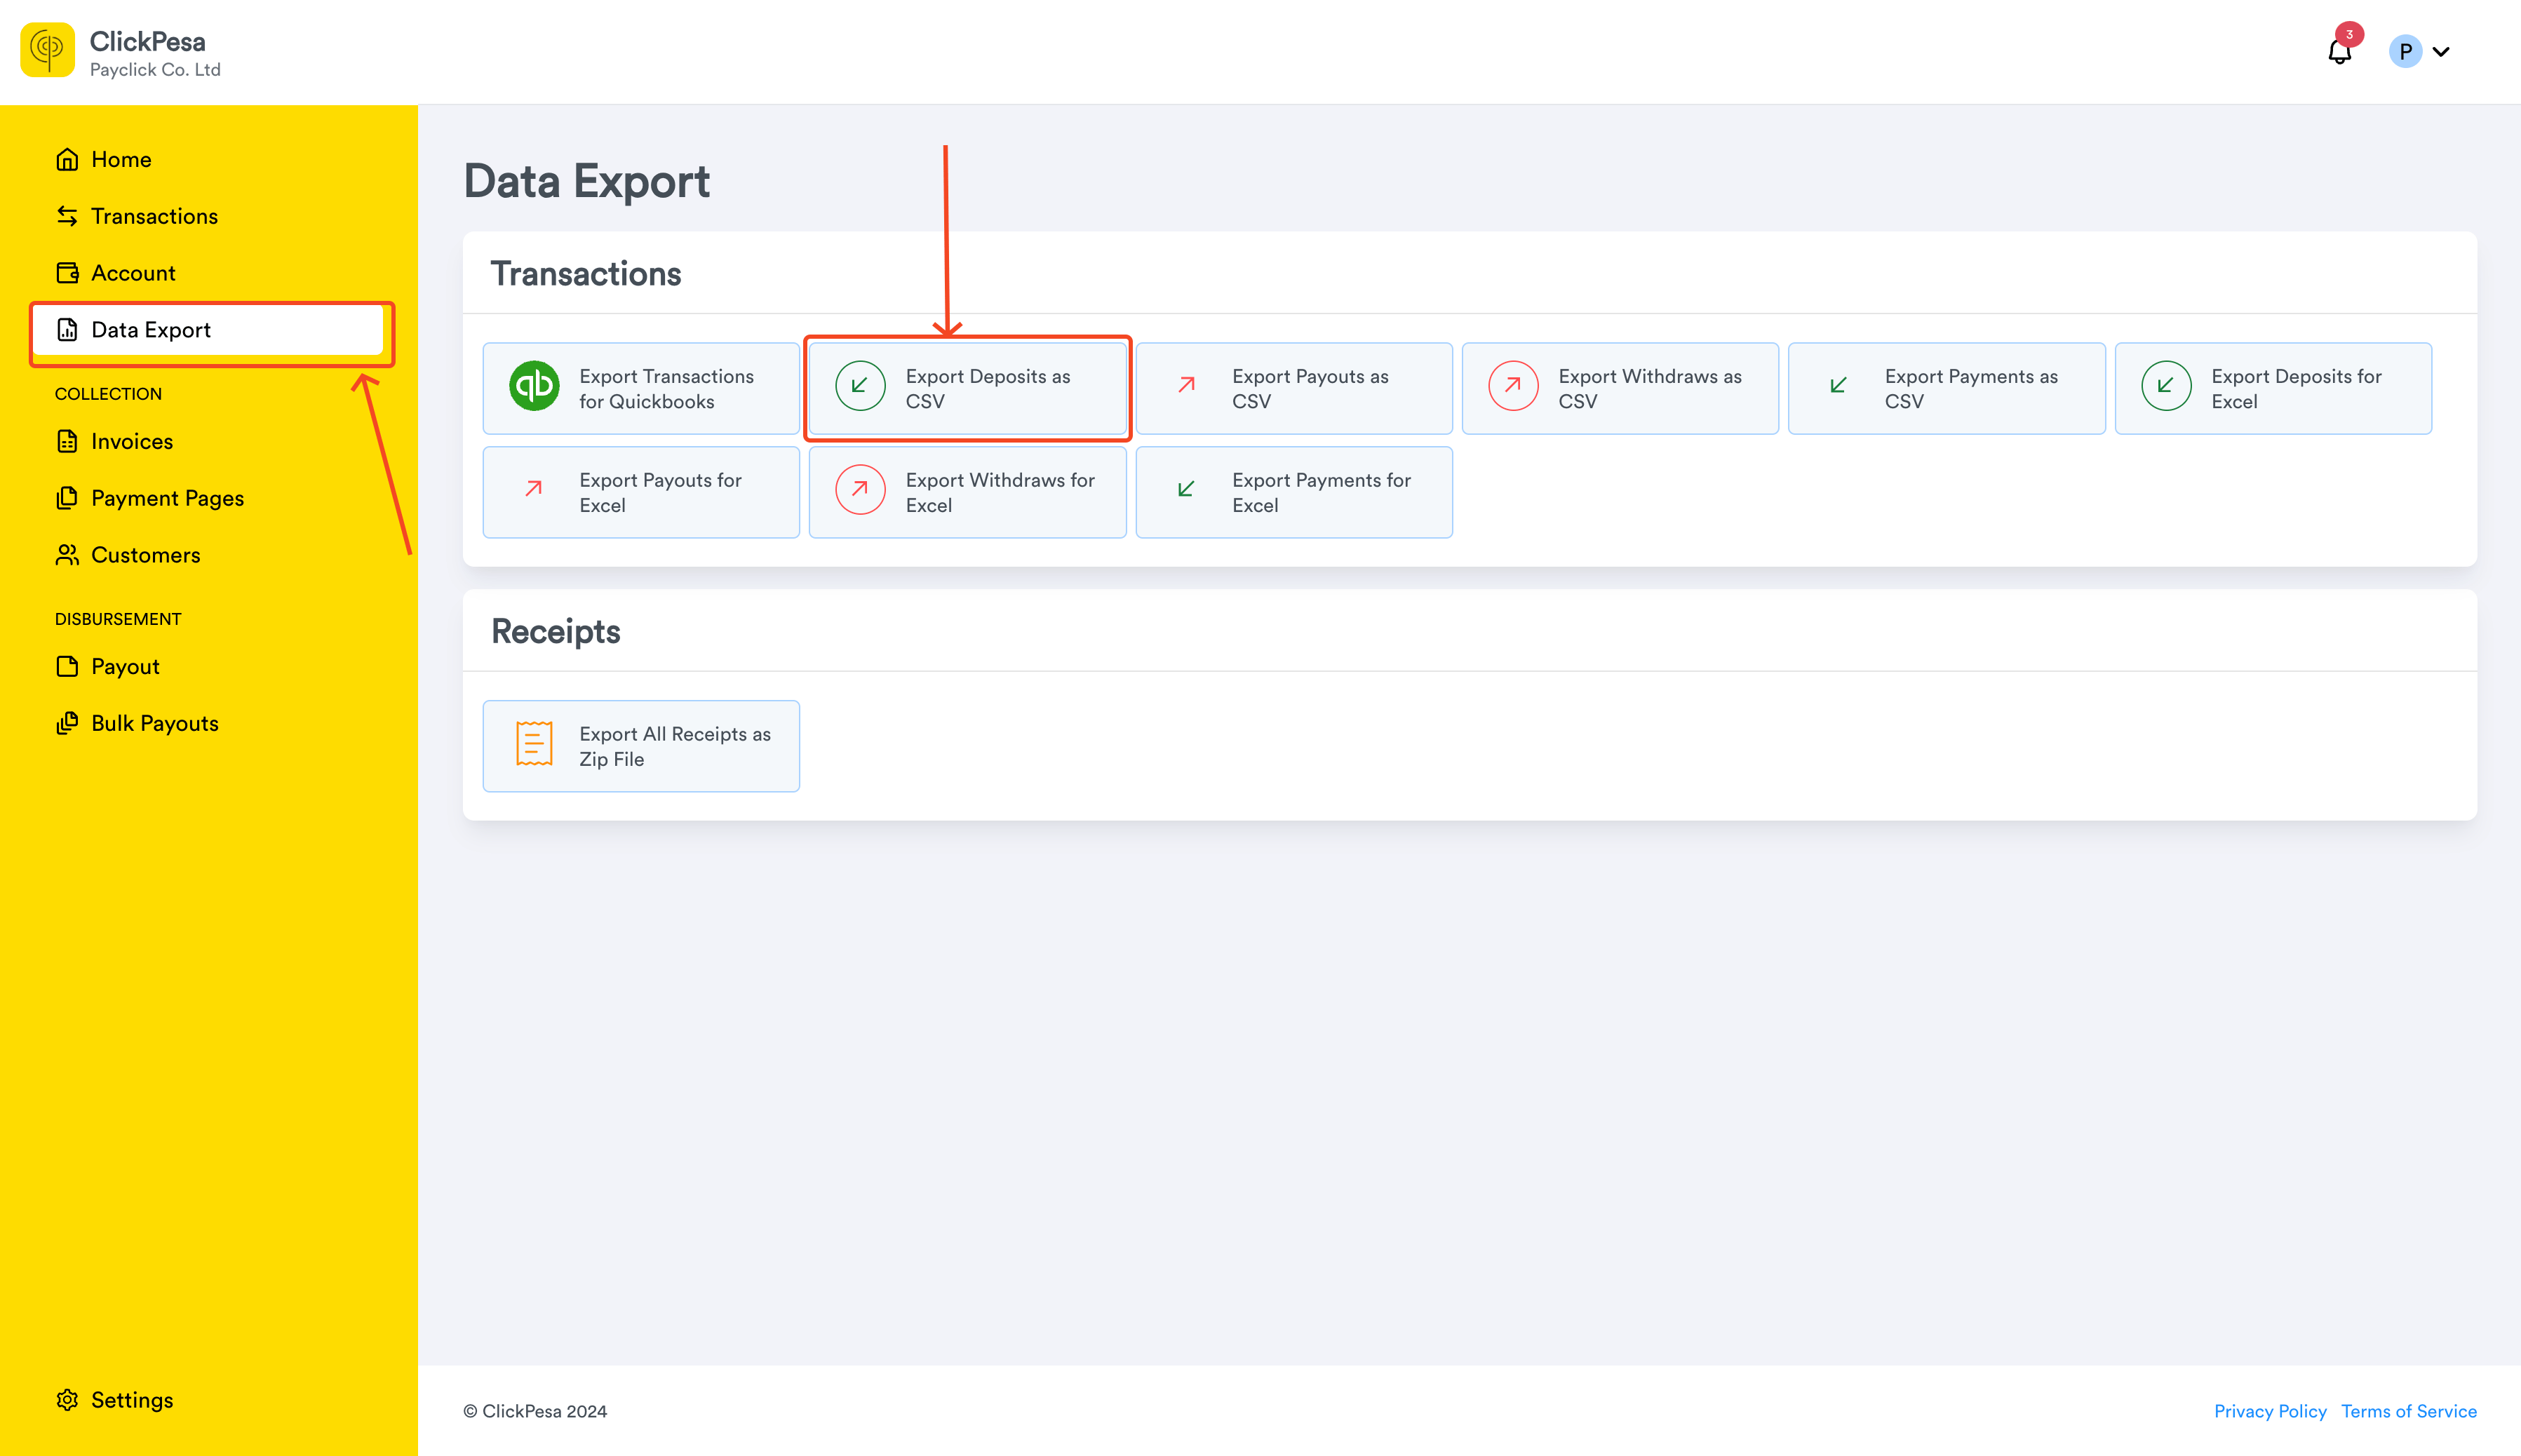
Task: Click Export Payouts as CSV label
Action: point(1310,389)
